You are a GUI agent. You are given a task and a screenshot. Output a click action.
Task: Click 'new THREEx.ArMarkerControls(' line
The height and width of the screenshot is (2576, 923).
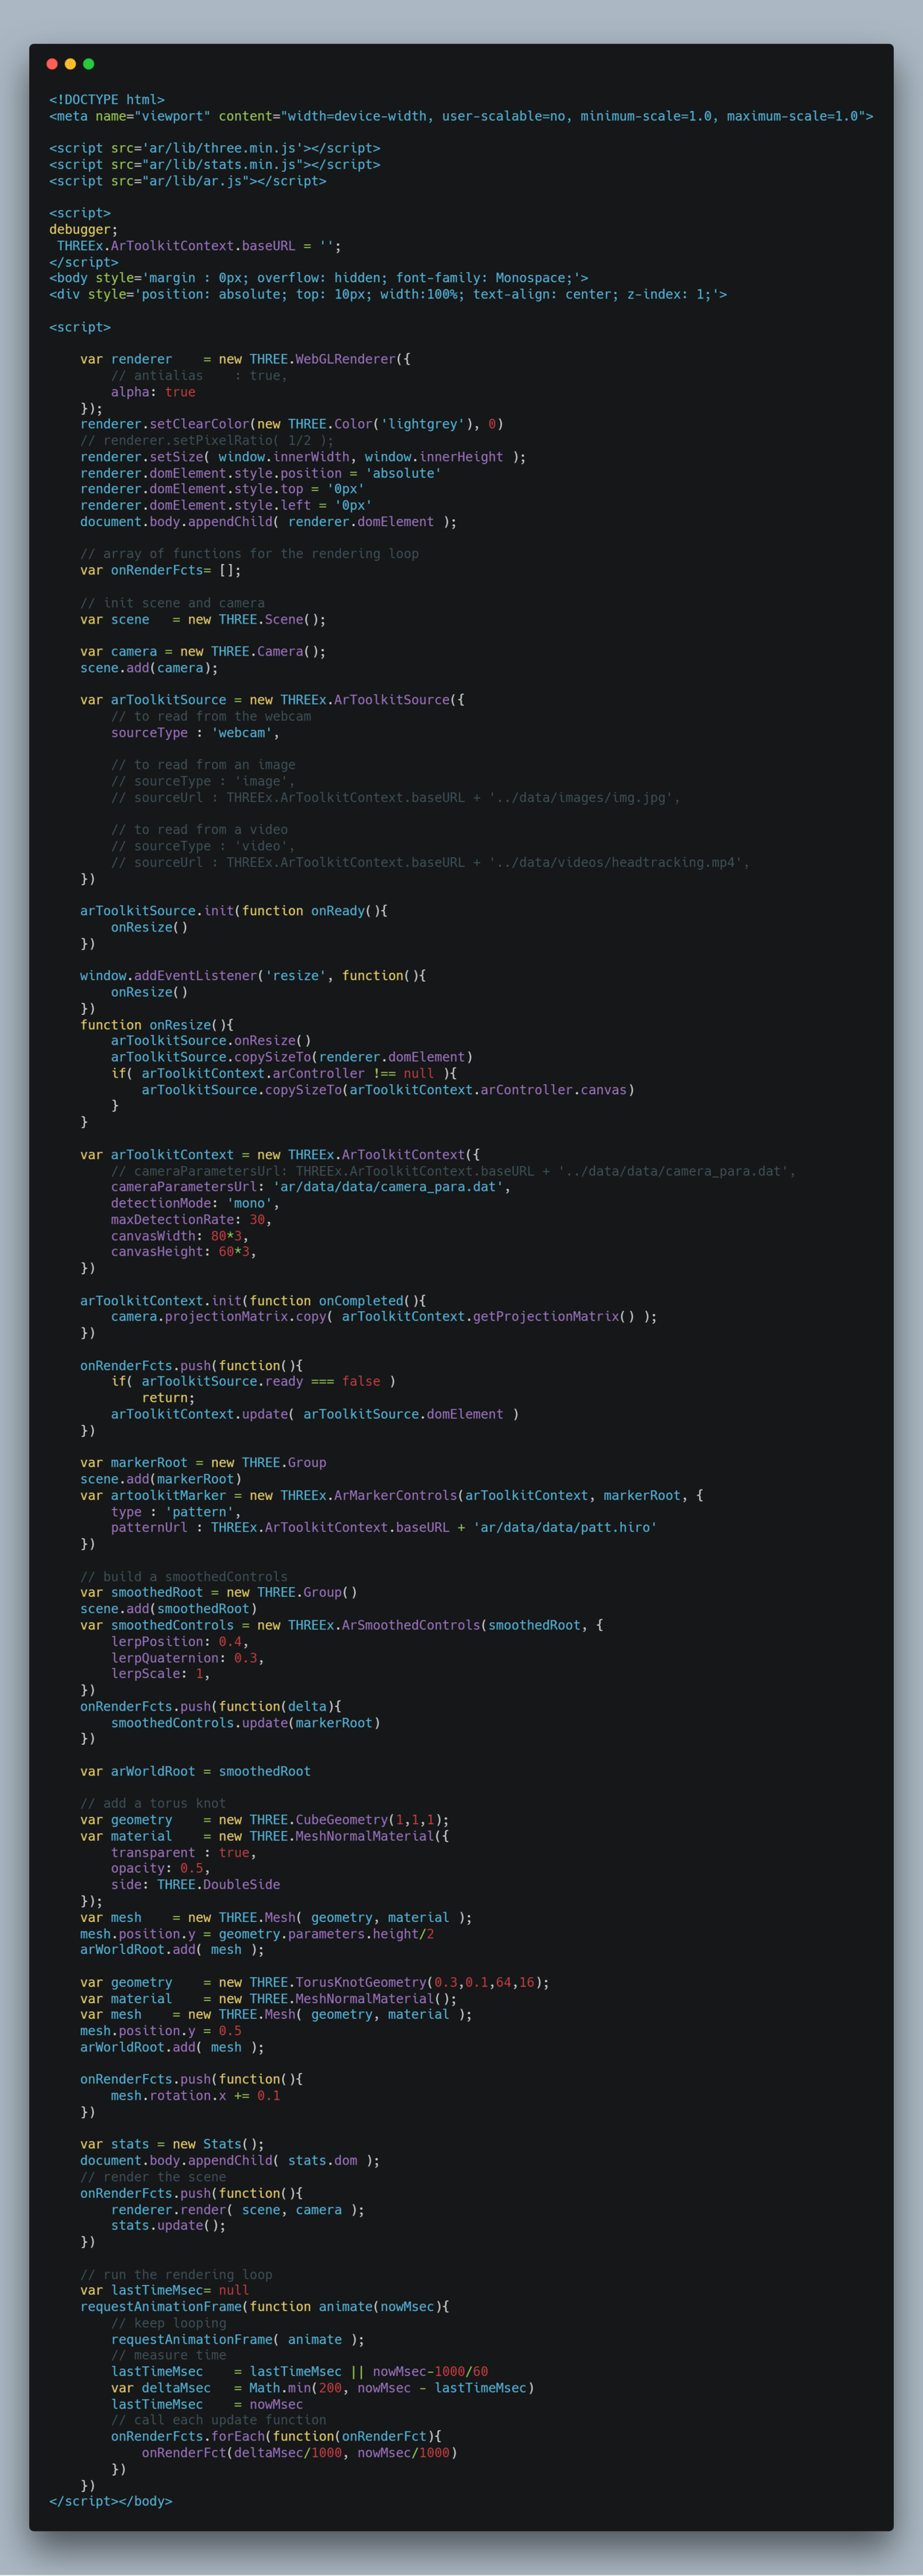(x=392, y=1495)
